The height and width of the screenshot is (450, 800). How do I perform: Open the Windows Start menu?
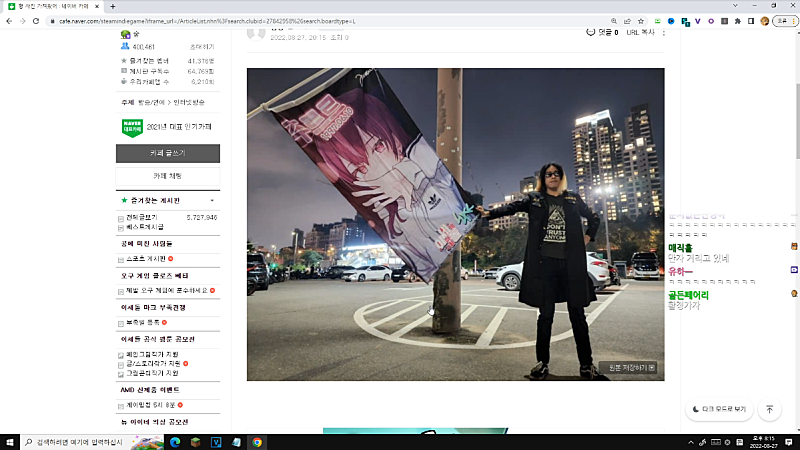tap(10, 441)
